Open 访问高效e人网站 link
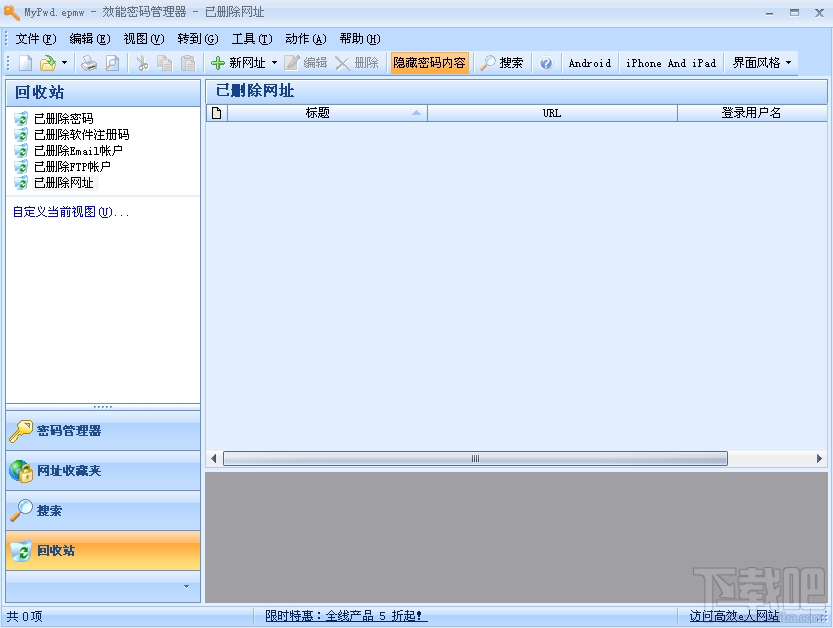The width and height of the screenshot is (833, 628). (734, 616)
